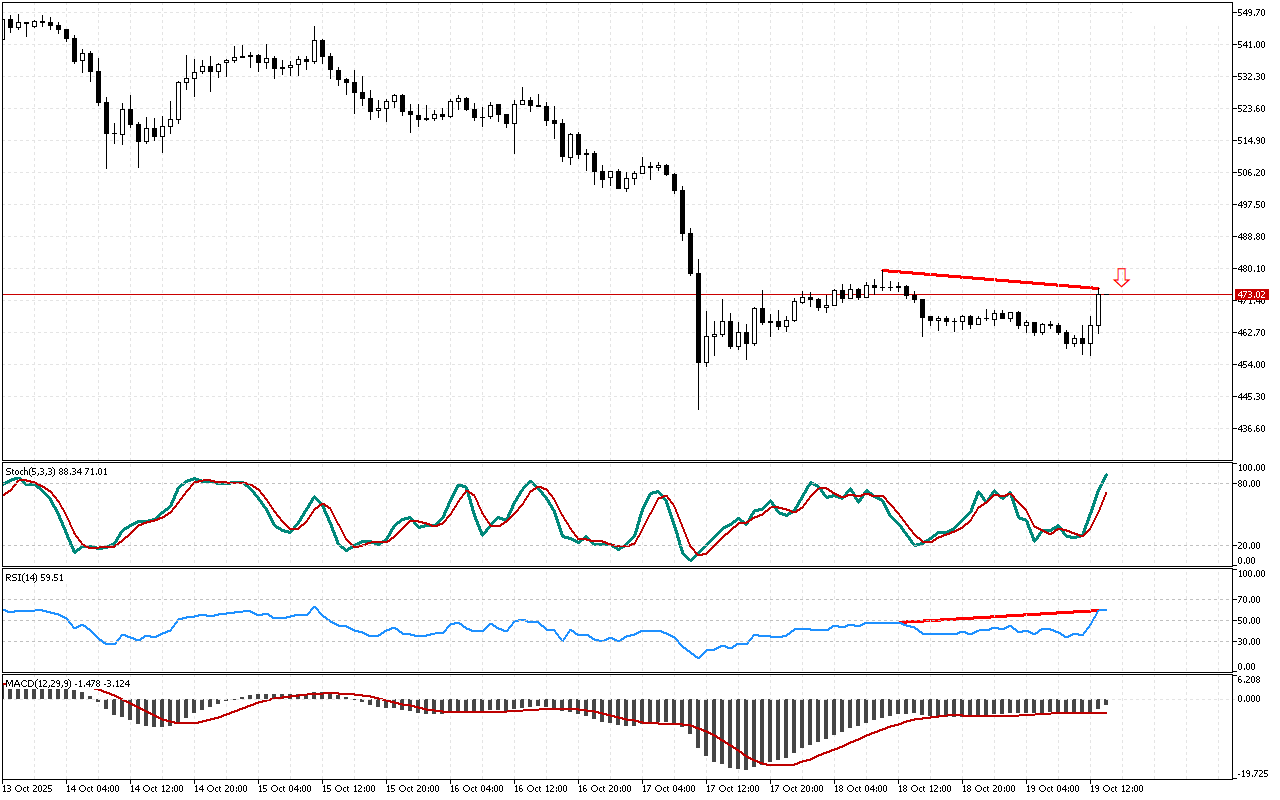Click the red MACD signal line
This screenshot has width=1280, height=800.
coord(500,711)
